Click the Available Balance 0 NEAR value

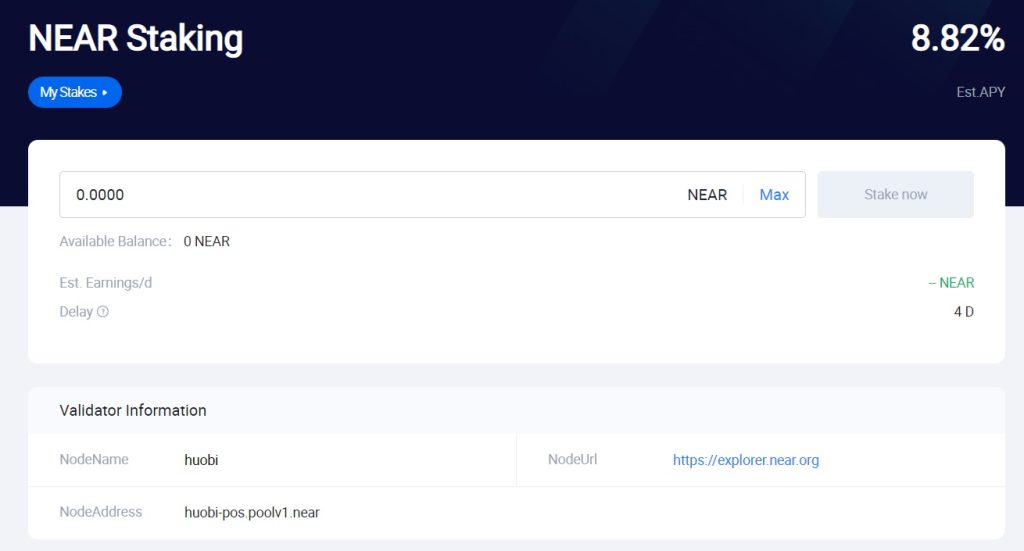click(206, 241)
